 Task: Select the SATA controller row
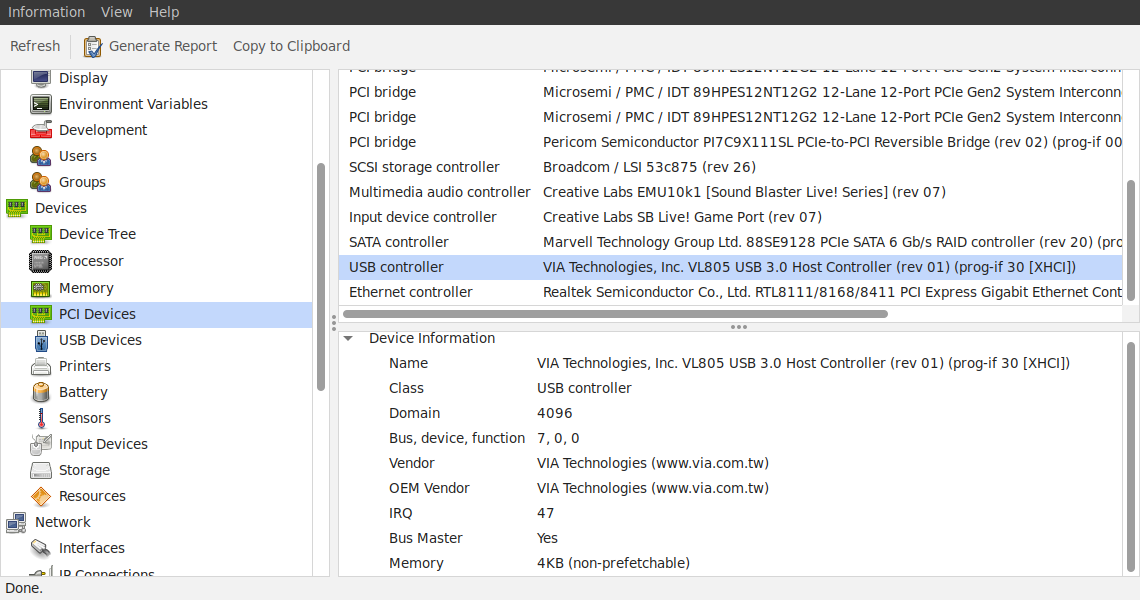(x=398, y=242)
